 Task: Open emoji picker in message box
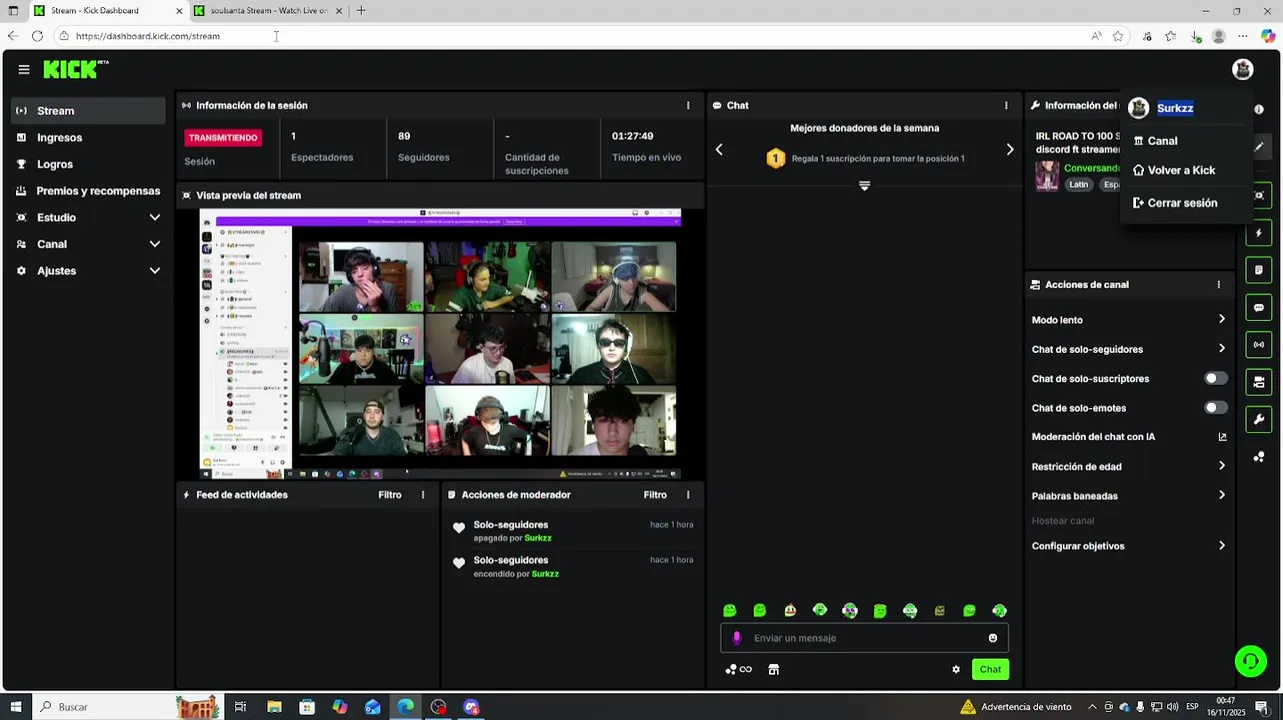coord(993,638)
